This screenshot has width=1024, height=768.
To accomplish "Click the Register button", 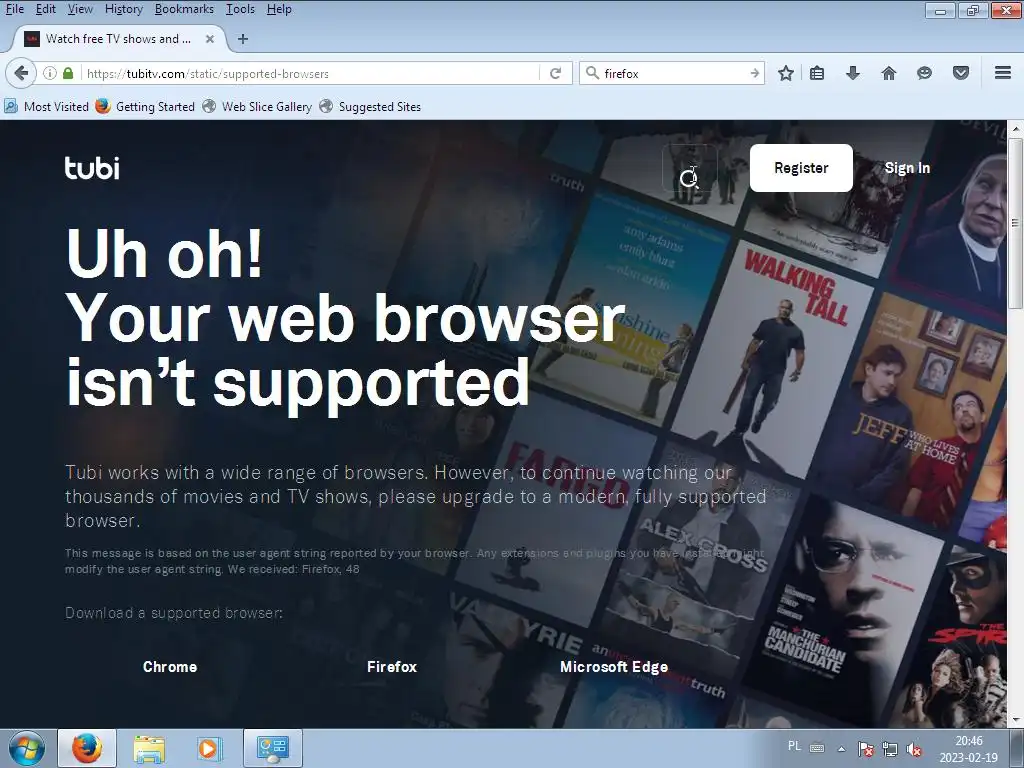I will click(801, 168).
